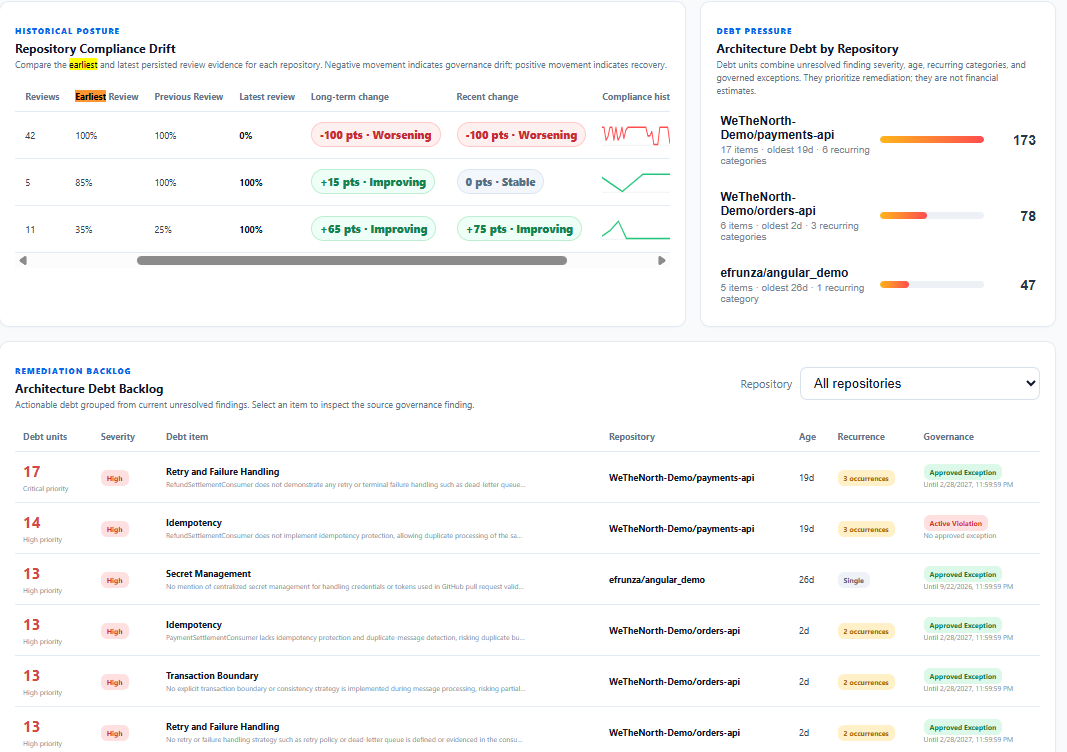
Task: Click the horizontal scrollbar right arrow
Action: click(661, 261)
